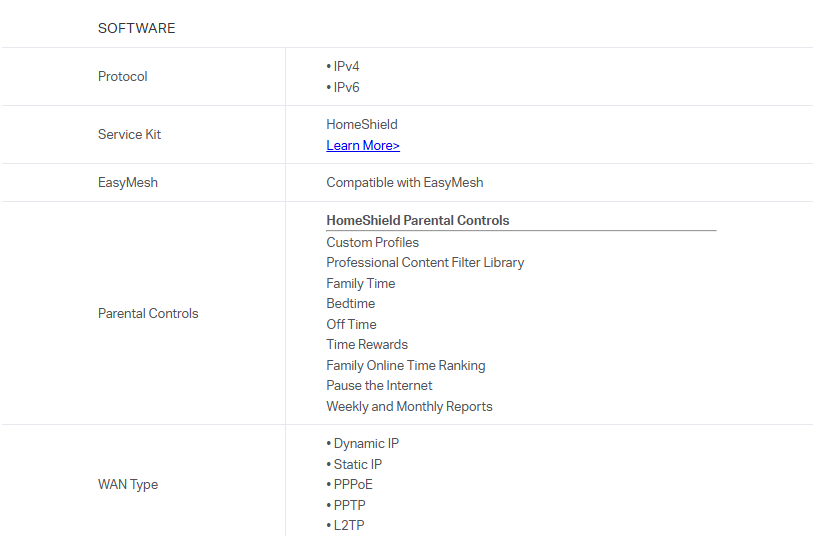Image resolution: width=814 pixels, height=536 pixels.
Task: Select the Family Time entry
Action: tap(360, 284)
